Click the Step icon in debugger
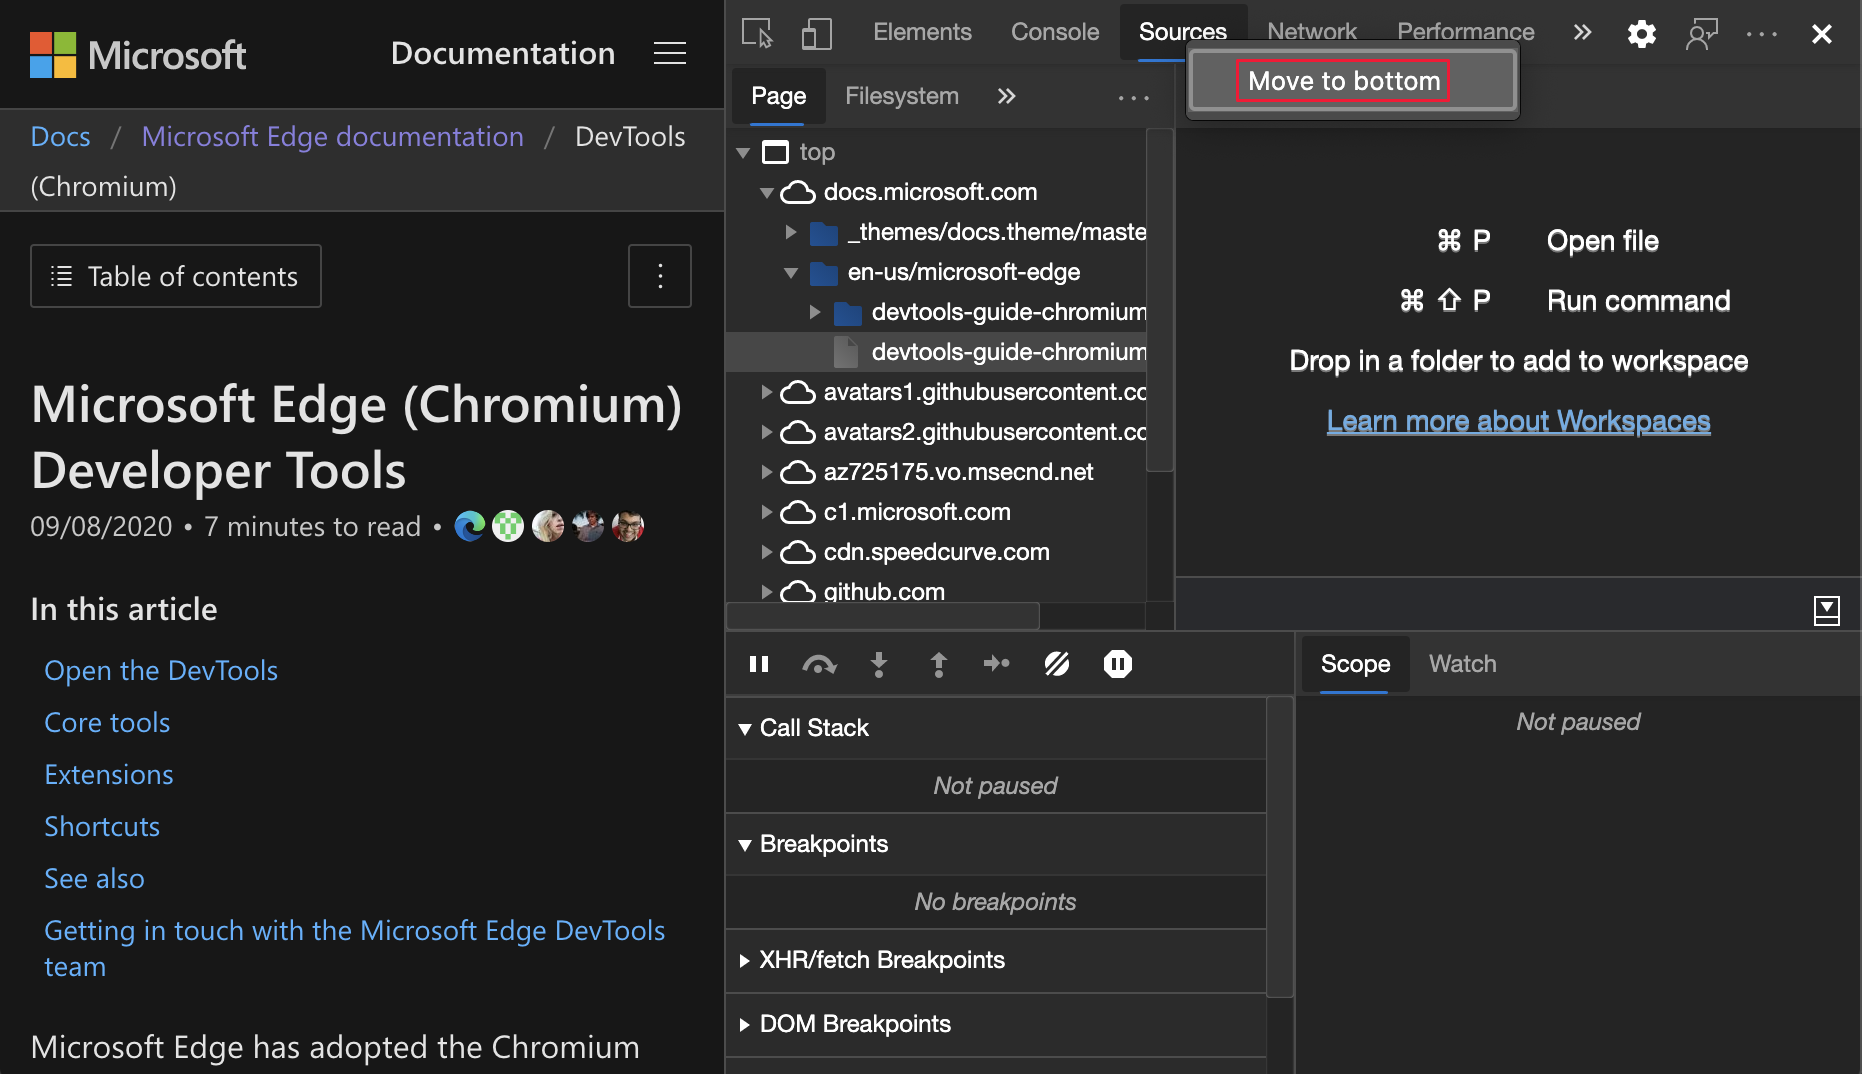 click(x=997, y=663)
